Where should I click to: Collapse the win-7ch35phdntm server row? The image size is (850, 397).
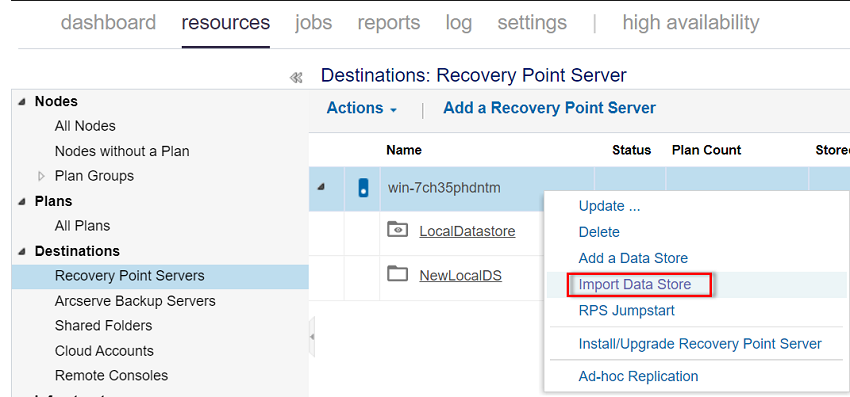click(x=321, y=188)
